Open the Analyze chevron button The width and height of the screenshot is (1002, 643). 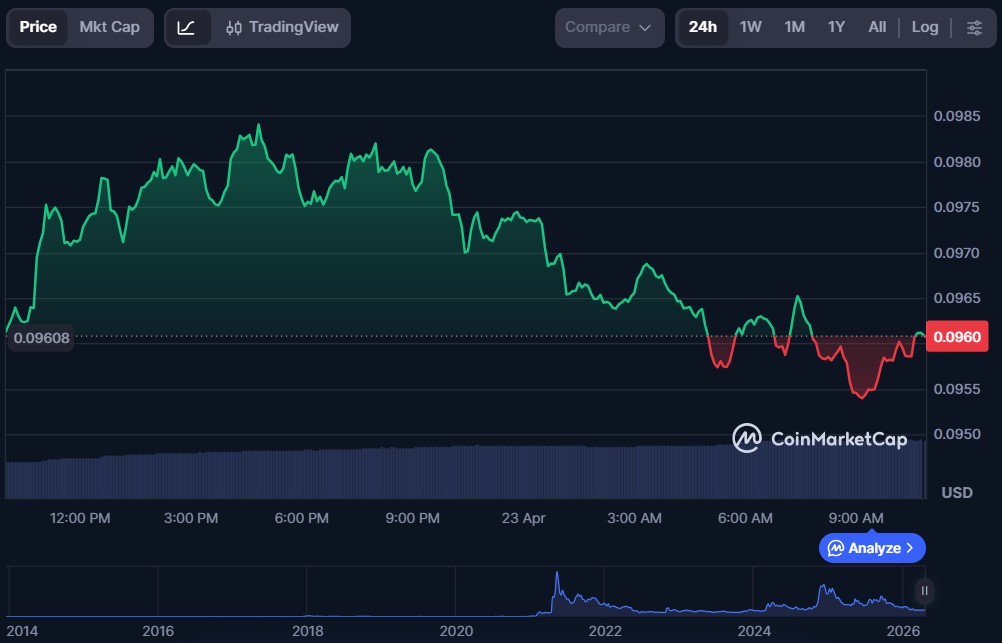872,548
